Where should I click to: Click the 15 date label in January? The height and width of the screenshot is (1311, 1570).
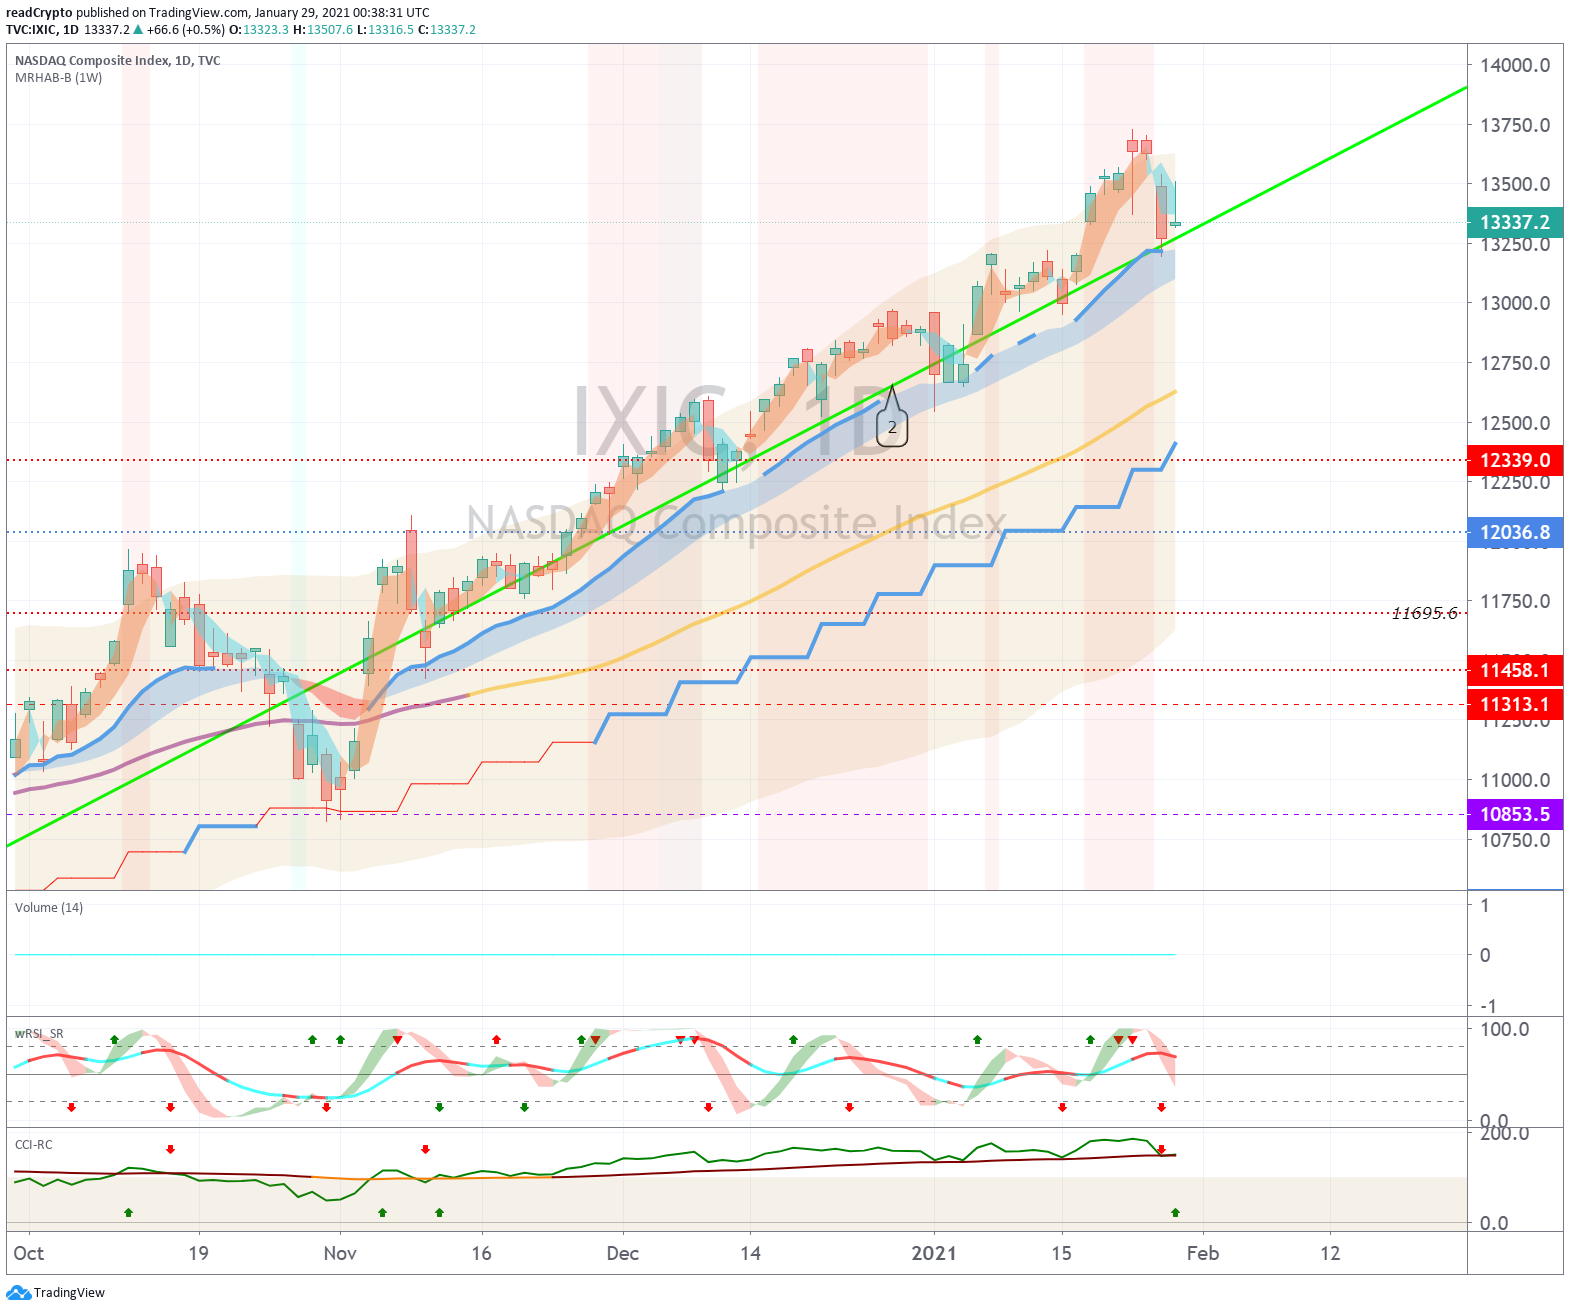1061,1254
